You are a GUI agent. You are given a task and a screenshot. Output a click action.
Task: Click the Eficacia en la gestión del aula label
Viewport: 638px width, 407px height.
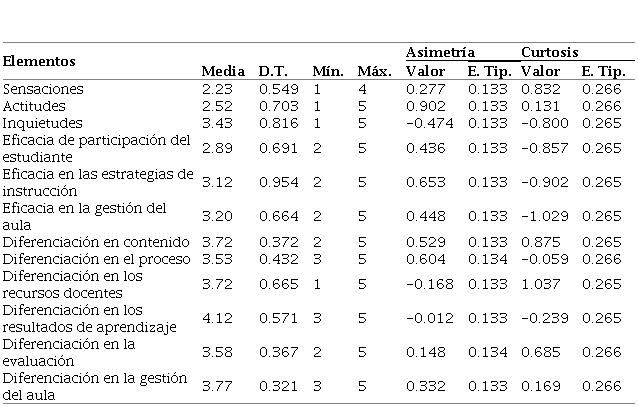point(83,215)
